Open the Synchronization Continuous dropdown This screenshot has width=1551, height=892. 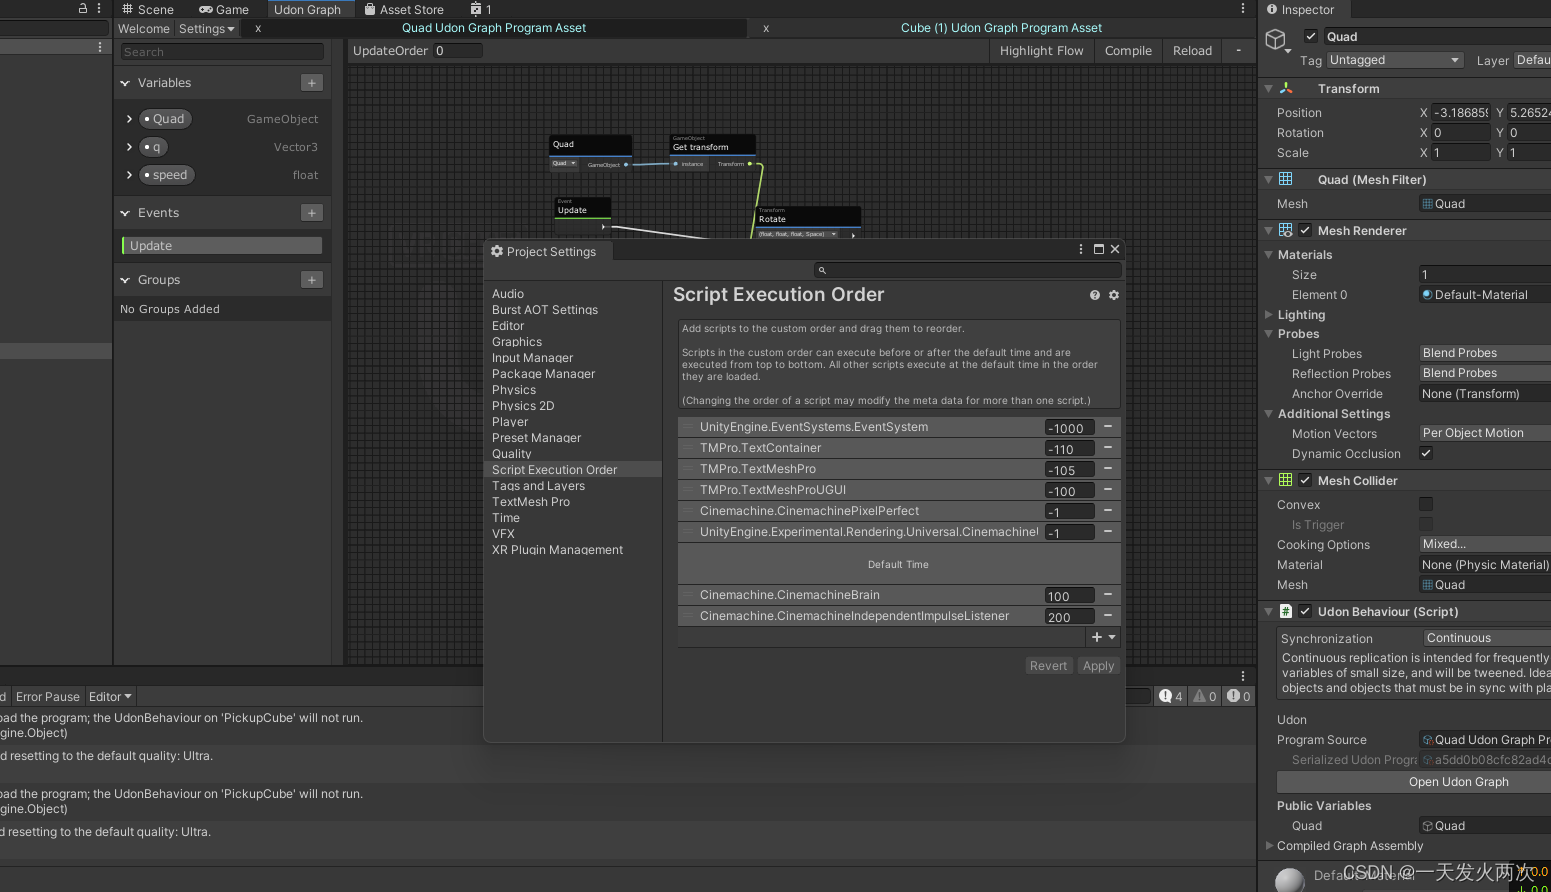coord(1487,638)
